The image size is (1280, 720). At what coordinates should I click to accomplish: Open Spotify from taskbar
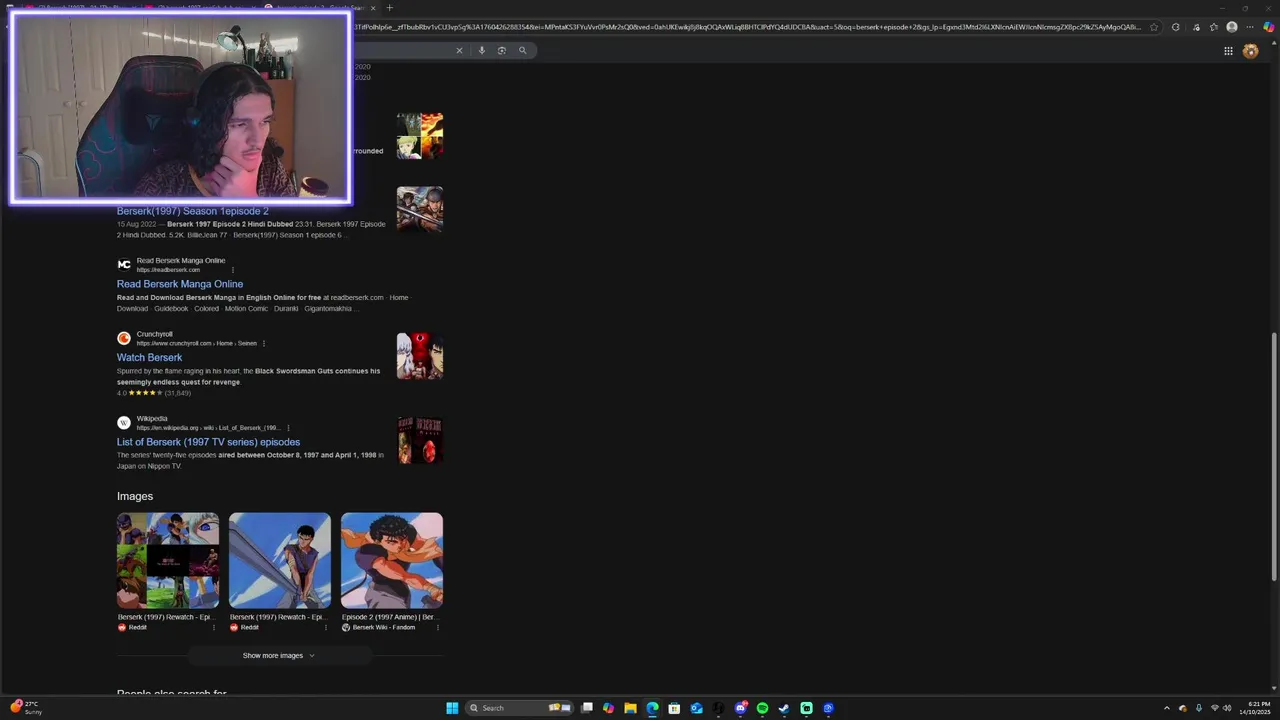[x=762, y=708]
